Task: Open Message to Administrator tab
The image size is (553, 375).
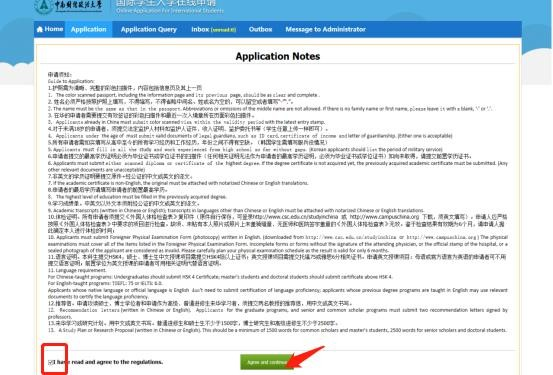Action: [x=325, y=29]
